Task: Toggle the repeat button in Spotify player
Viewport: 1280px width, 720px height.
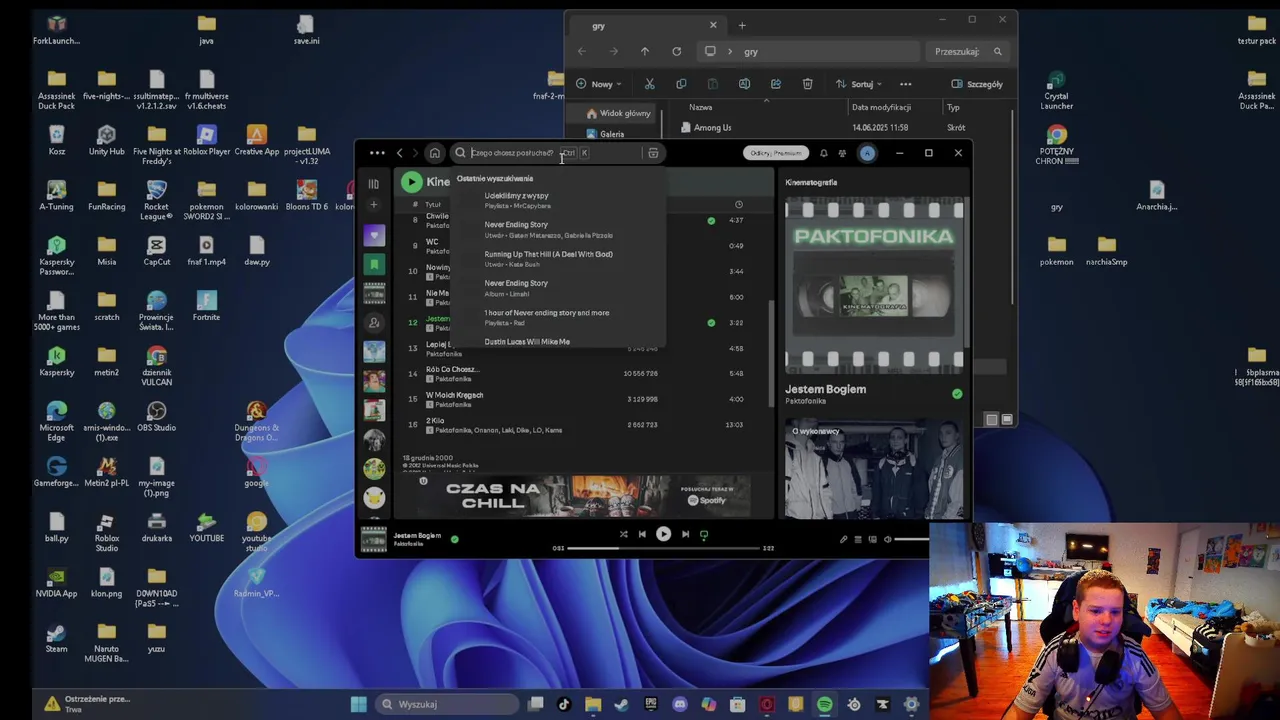Action: coord(704,534)
